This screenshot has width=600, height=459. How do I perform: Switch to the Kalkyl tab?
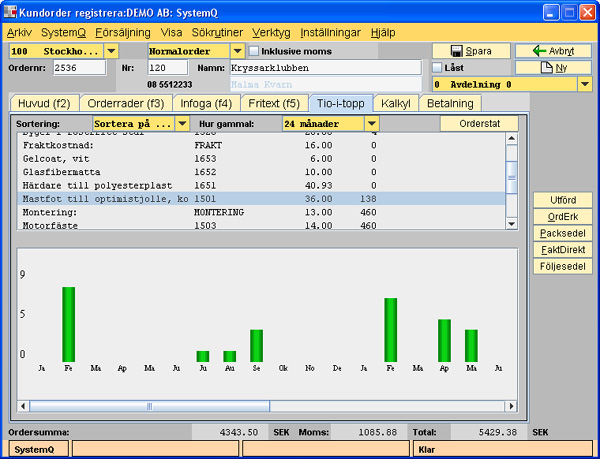pyautogui.click(x=396, y=103)
